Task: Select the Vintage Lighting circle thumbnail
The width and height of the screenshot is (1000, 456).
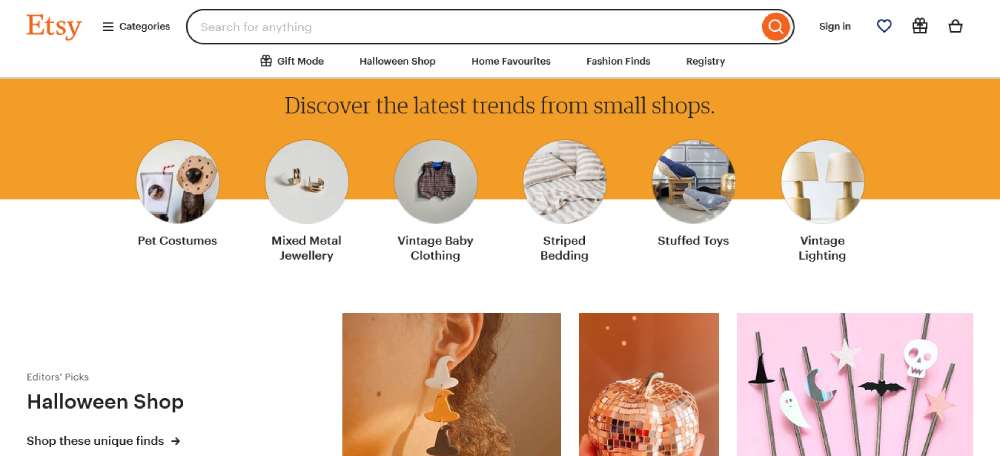Action: 822,181
